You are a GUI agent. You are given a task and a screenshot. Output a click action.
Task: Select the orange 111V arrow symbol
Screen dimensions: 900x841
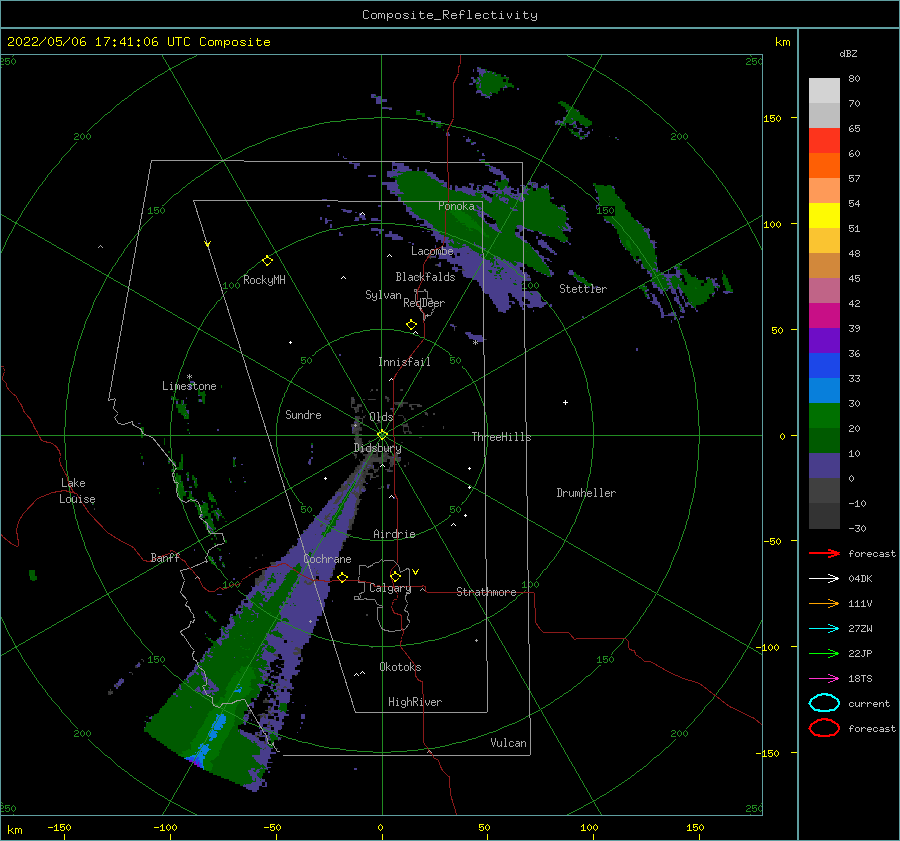tap(824, 603)
